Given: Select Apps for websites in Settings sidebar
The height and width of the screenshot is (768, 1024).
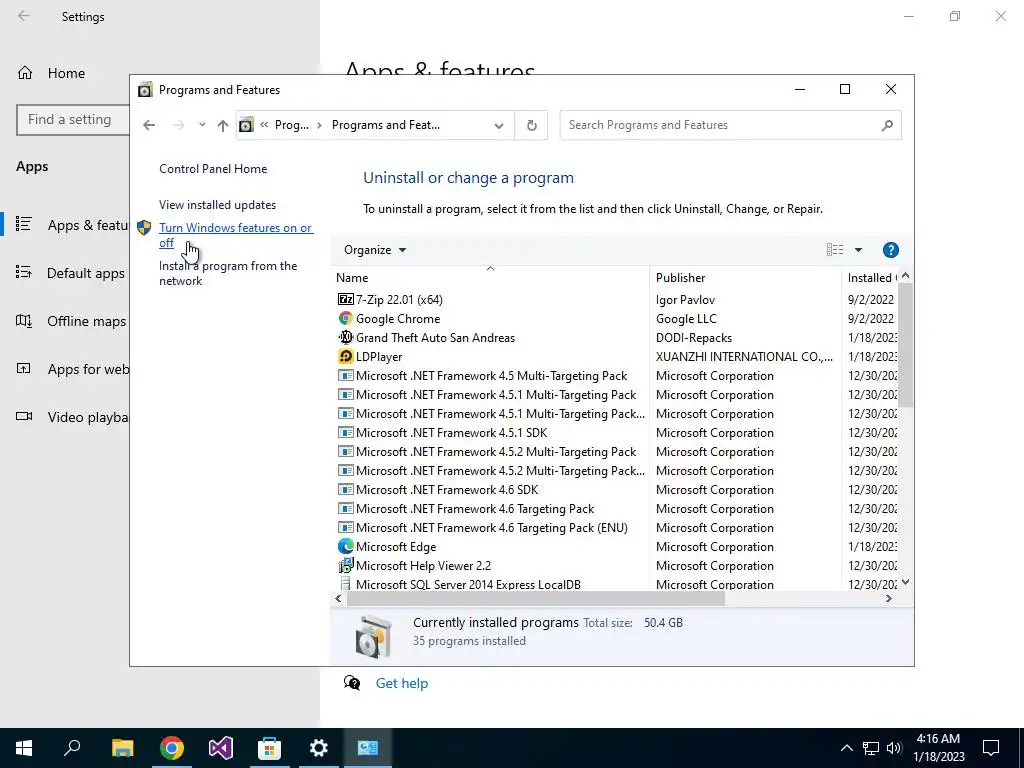Looking at the screenshot, I should click(70, 369).
